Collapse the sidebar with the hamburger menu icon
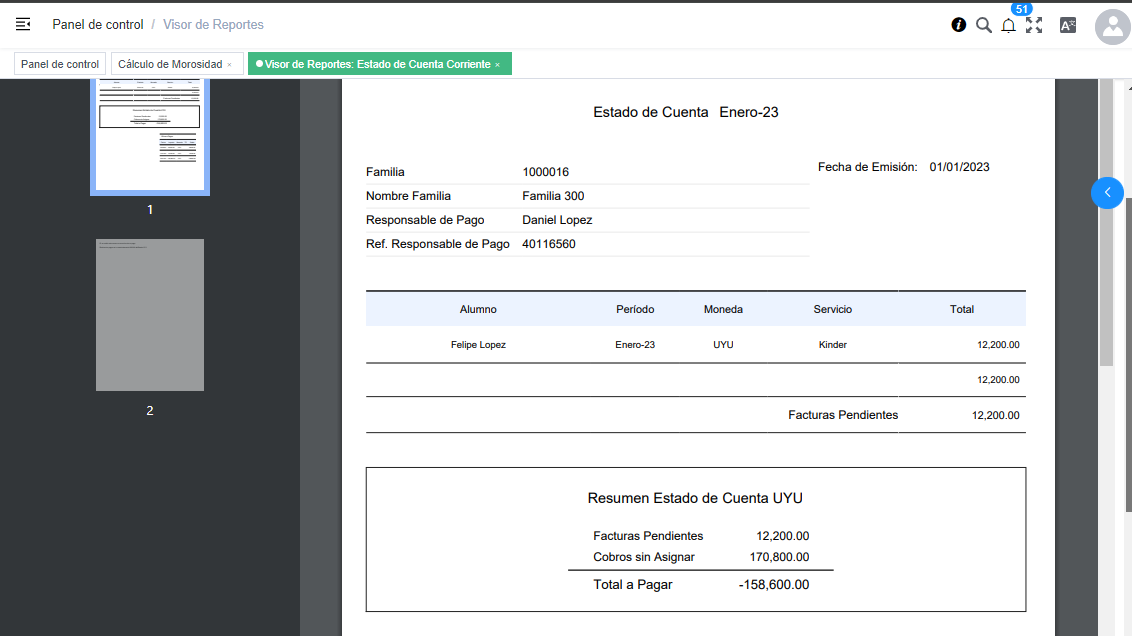The image size is (1132, 636). pyautogui.click(x=23, y=24)
